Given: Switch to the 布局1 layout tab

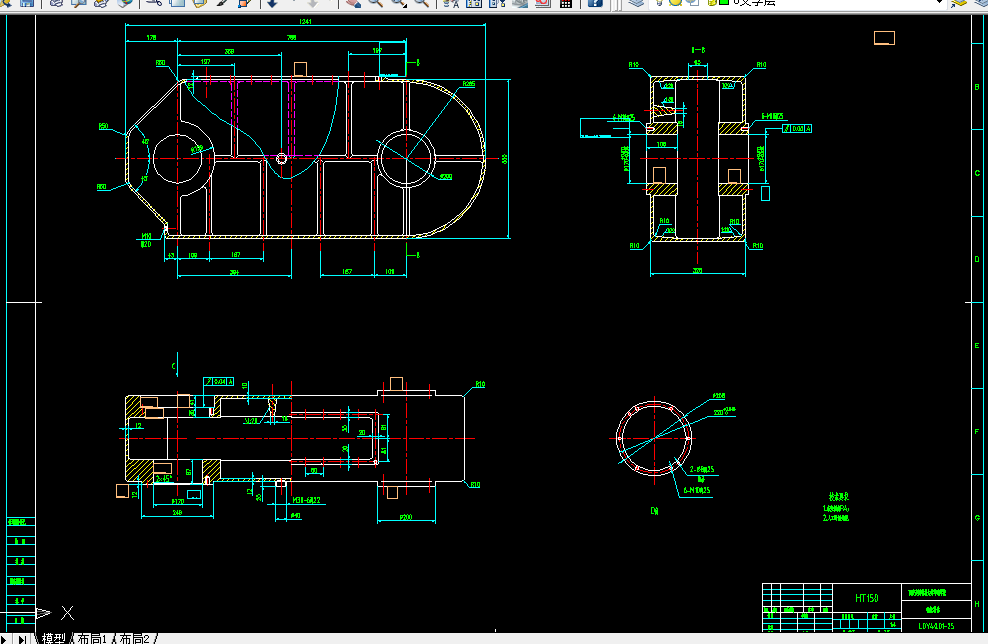Looking at the screenshot, I should [92, 638].
